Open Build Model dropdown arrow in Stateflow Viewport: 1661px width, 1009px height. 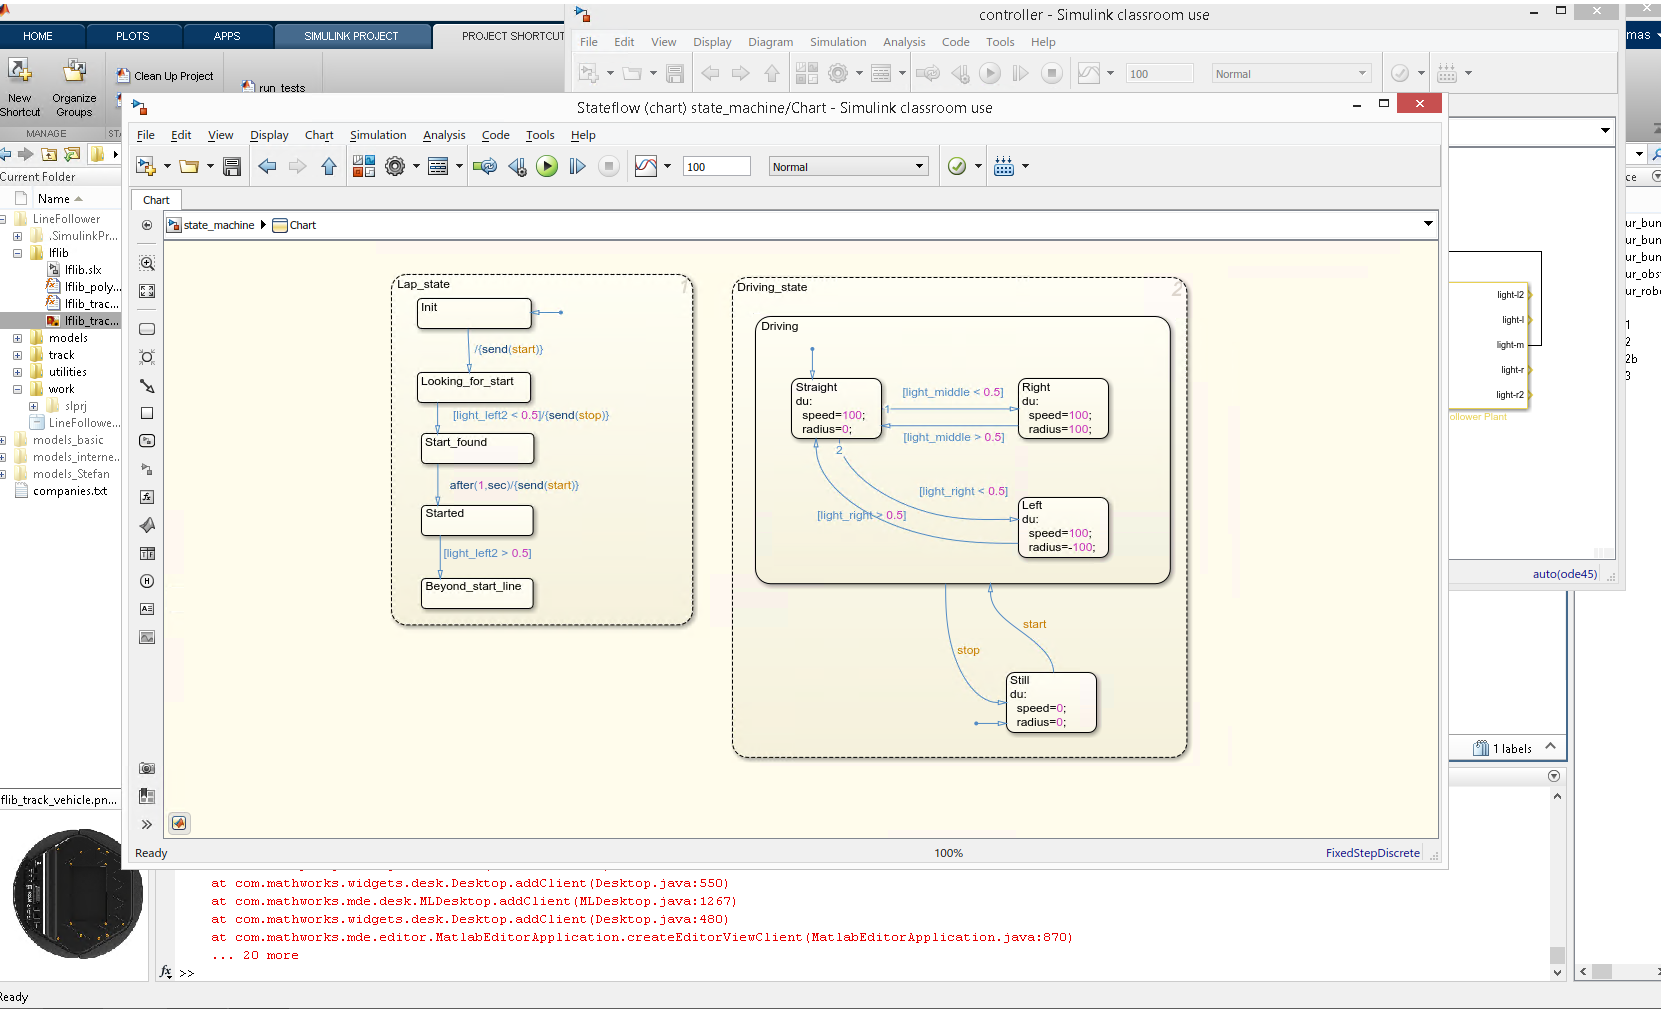tap(1025, 167)
